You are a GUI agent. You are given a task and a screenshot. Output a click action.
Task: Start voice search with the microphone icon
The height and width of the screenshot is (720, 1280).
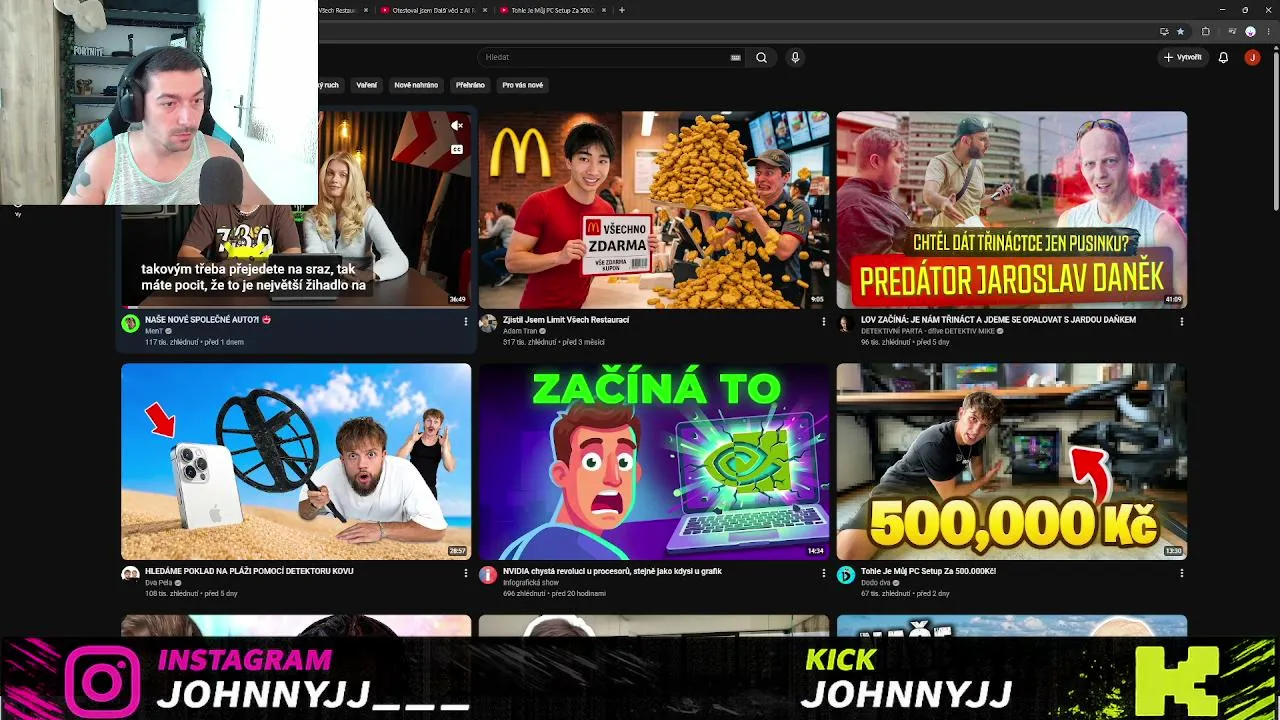point(795,58)
